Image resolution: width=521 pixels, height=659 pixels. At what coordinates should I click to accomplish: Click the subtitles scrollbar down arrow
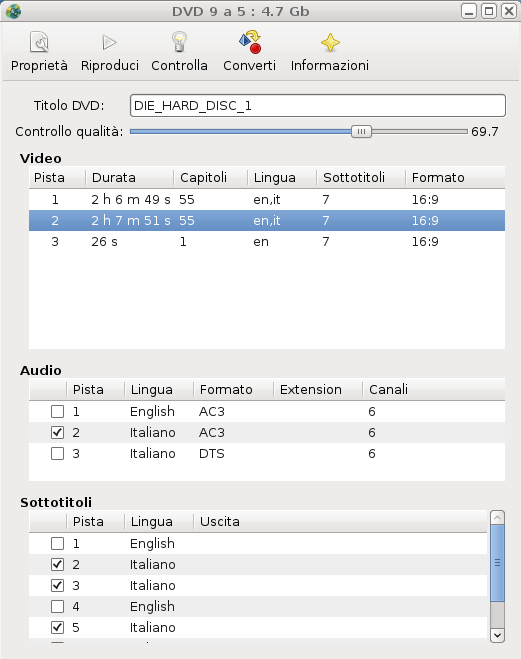[x=497, y=635]
